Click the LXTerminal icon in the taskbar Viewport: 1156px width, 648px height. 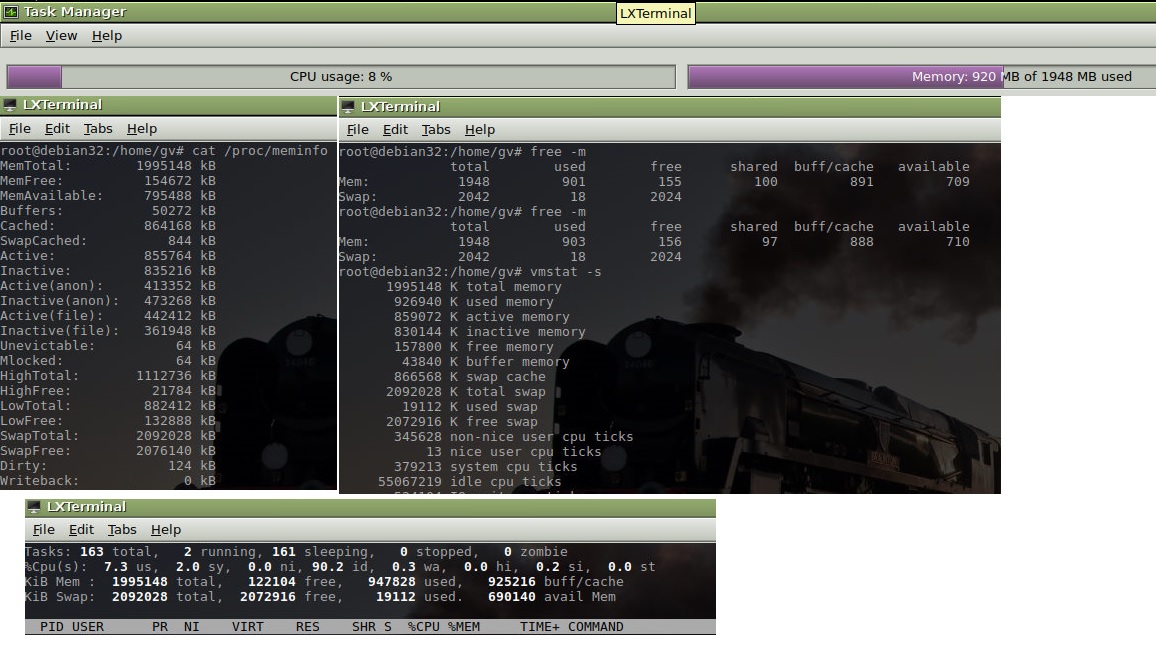(x=655, y=13)
